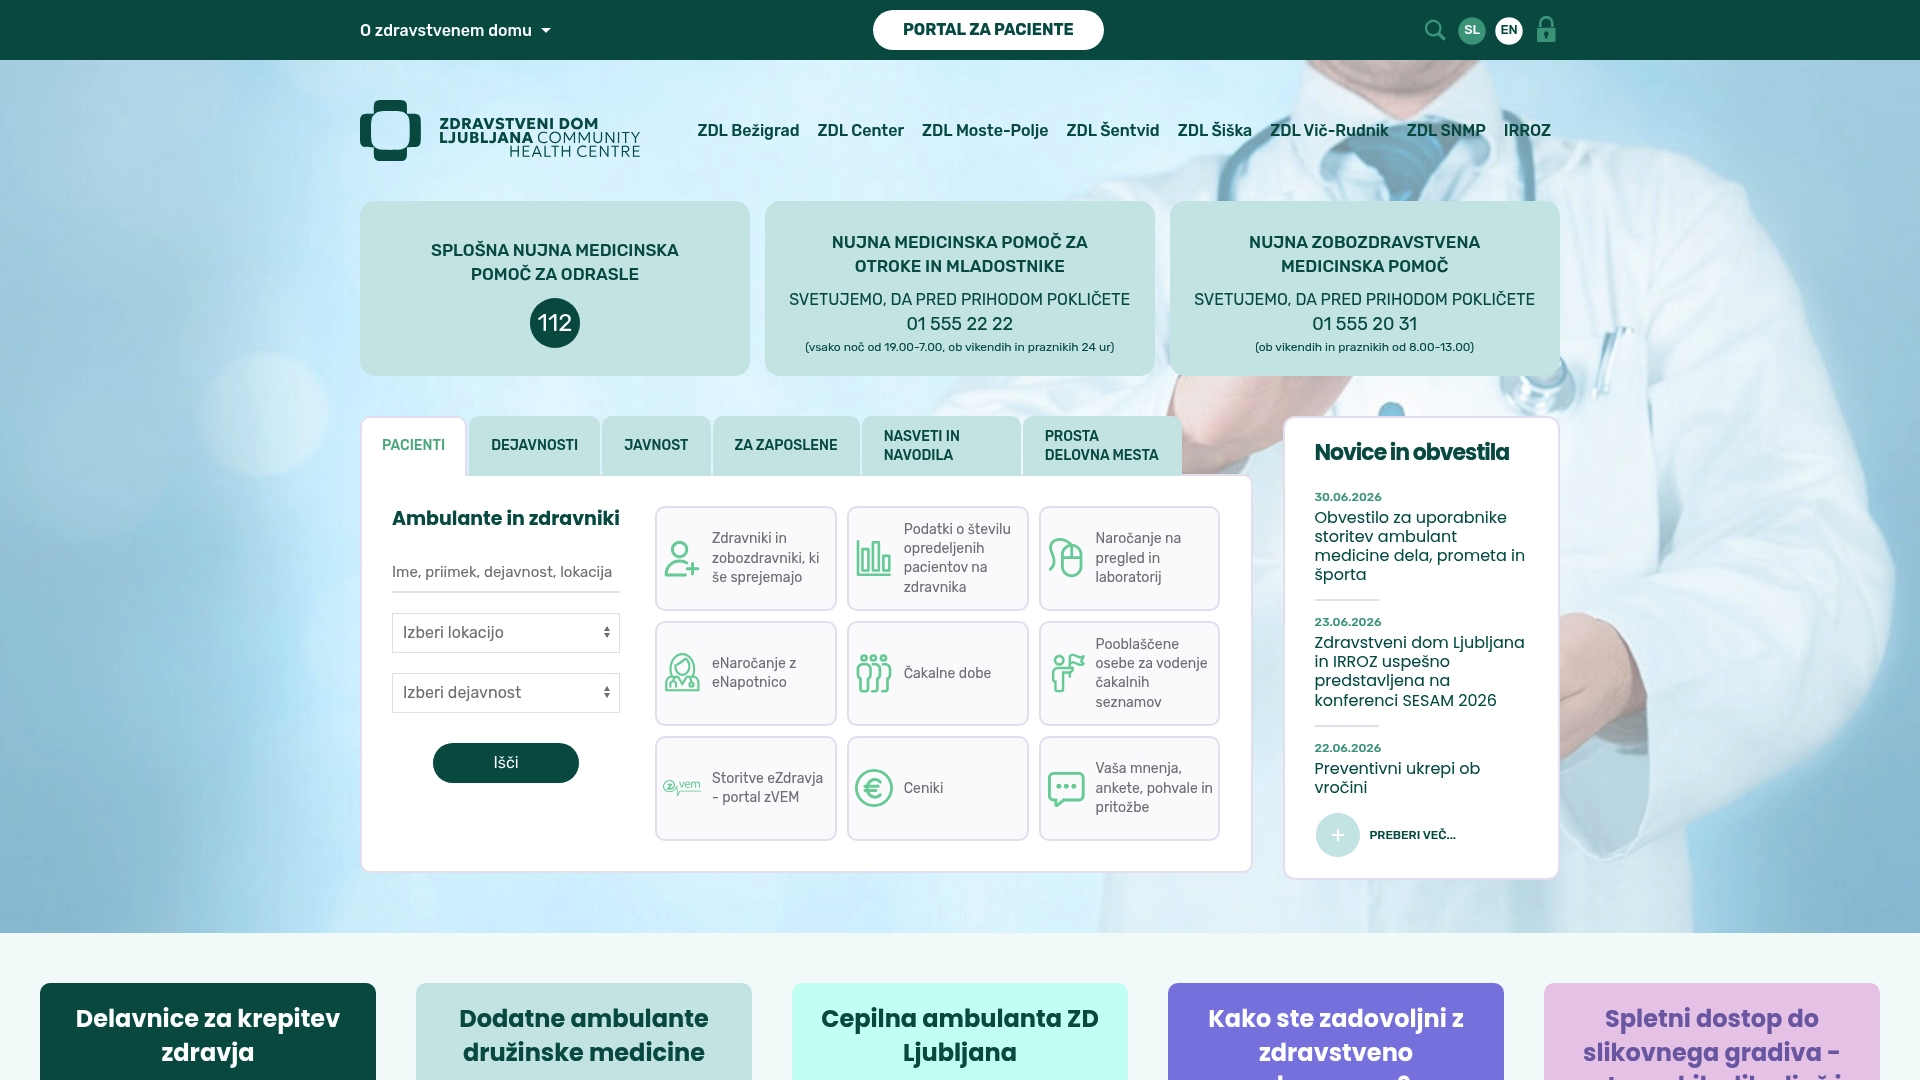This screenshot has width=1920, height=1080.
Task: Click the Ambulante in zdravniki heading
Action: pyautogui.click(x=506, y=518)
